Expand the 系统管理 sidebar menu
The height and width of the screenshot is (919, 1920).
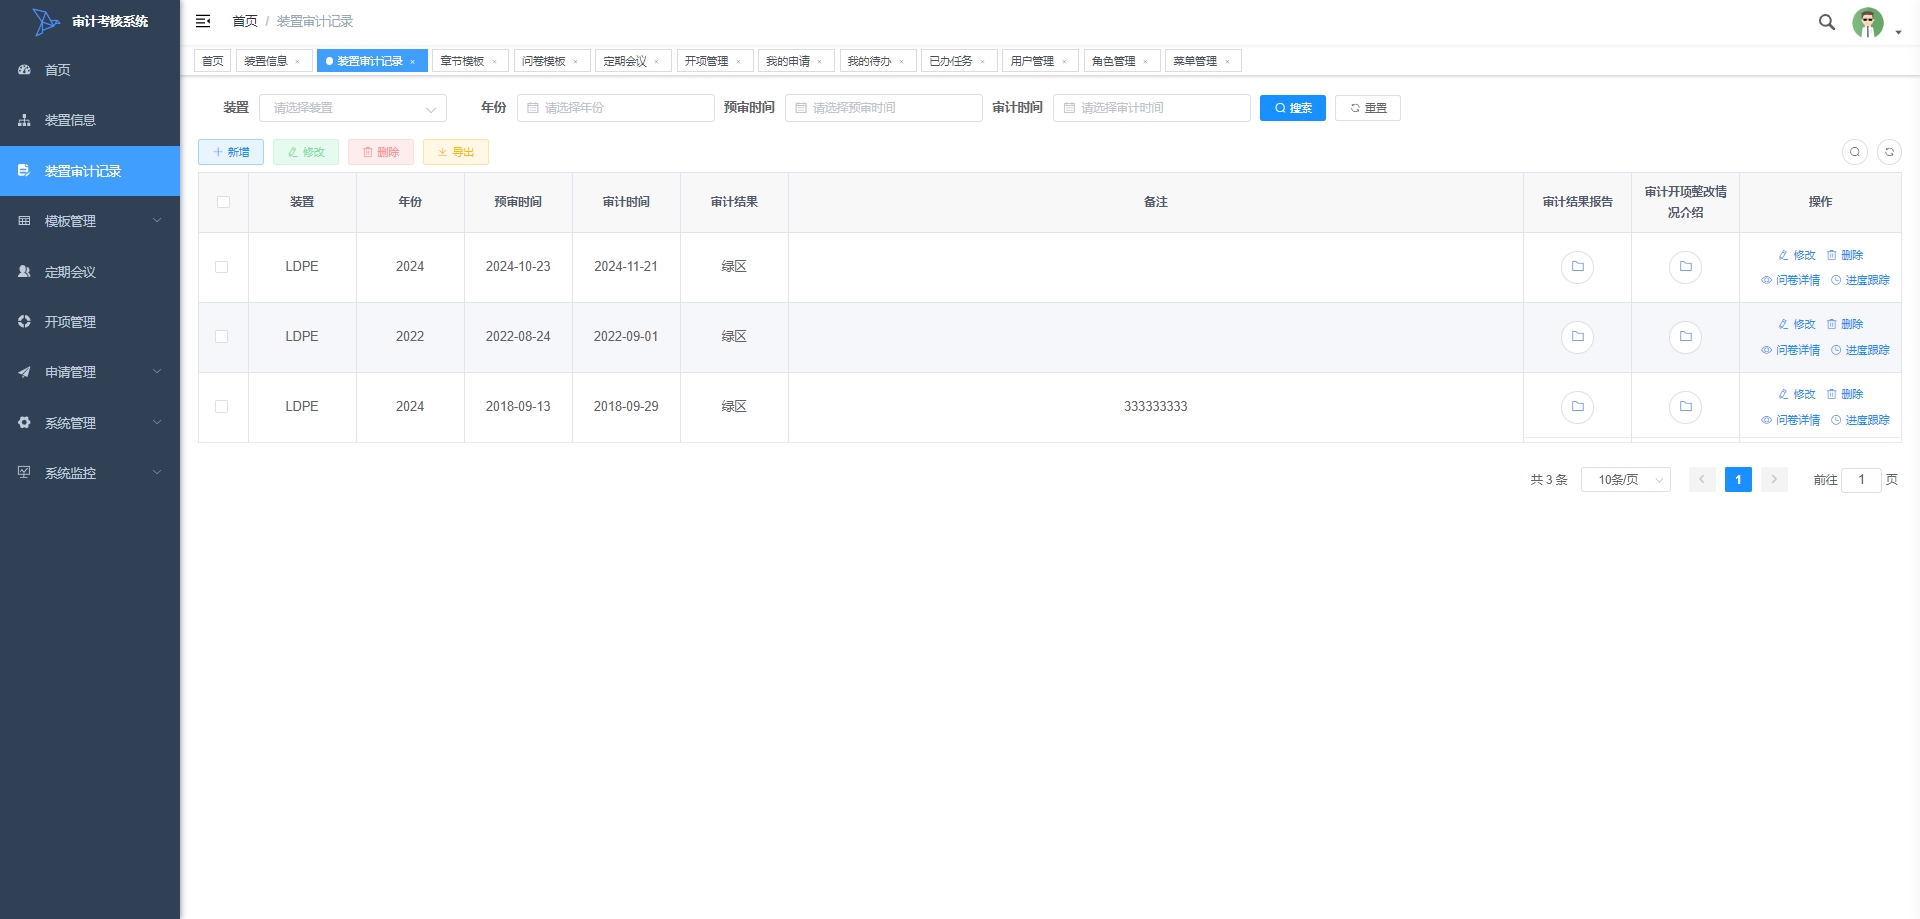coord(90,423)
